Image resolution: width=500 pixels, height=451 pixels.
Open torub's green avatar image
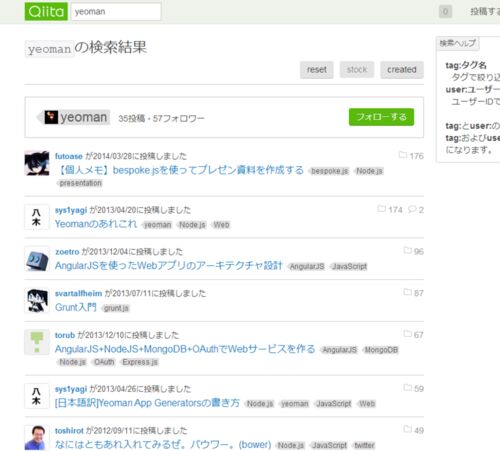pos(37,342)
